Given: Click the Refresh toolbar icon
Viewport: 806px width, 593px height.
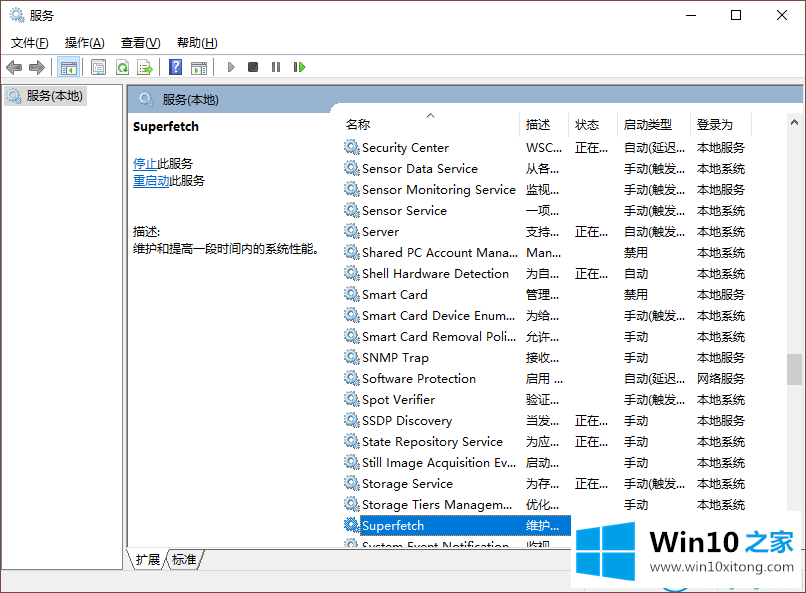Looking at the screenshot, I should point(122,67).
